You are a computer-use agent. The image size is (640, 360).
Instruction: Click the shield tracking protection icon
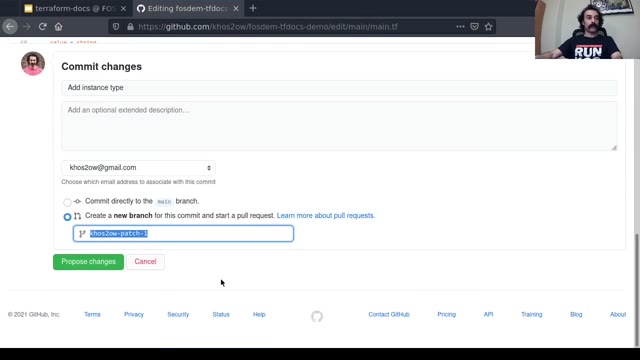point(116,27)
